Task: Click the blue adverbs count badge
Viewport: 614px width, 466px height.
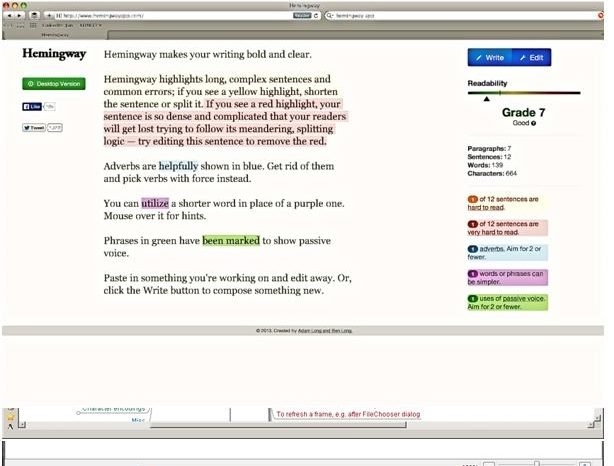Action: point(473,249)
